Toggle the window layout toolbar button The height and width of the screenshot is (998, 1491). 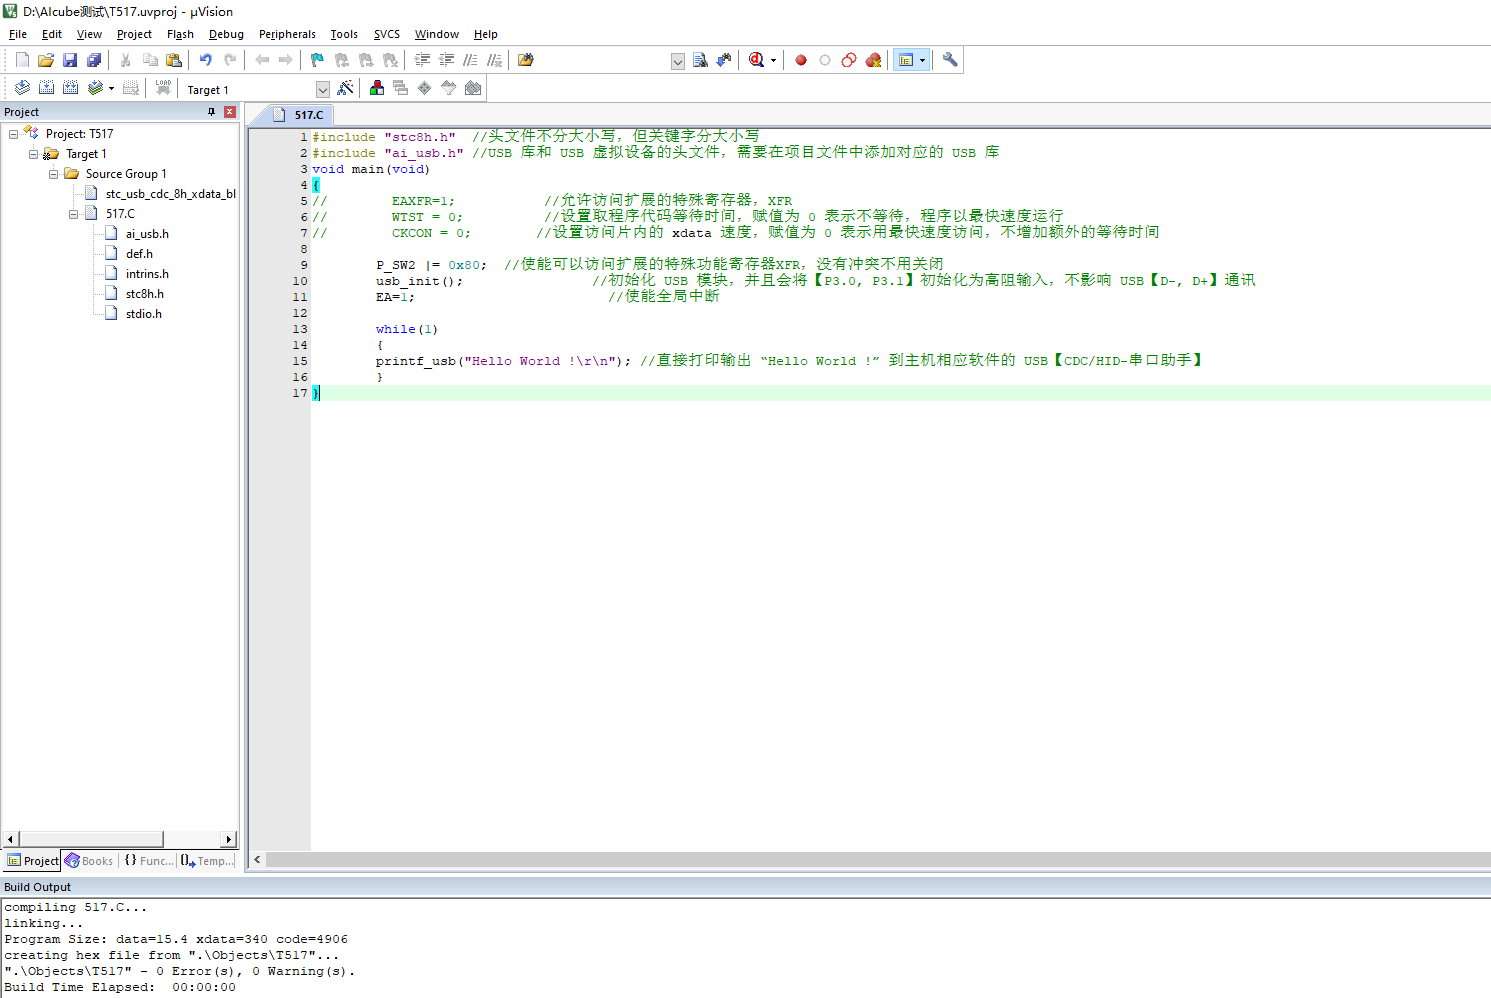[x=906, y=60]
